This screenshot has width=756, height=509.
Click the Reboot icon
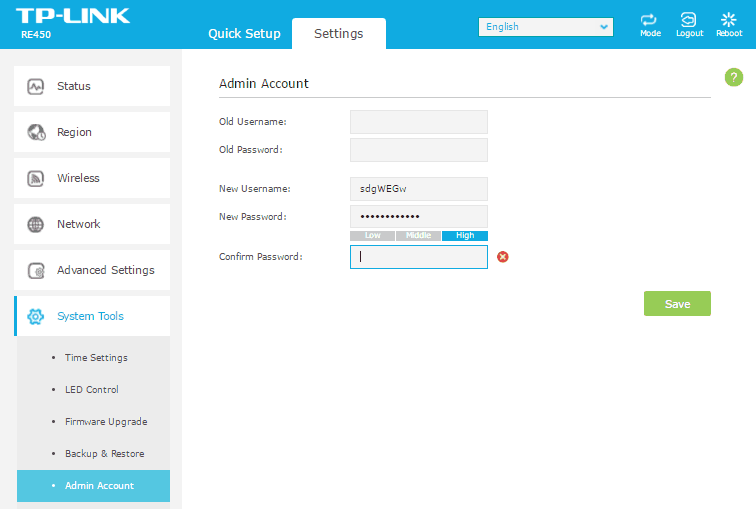[729, 21]
